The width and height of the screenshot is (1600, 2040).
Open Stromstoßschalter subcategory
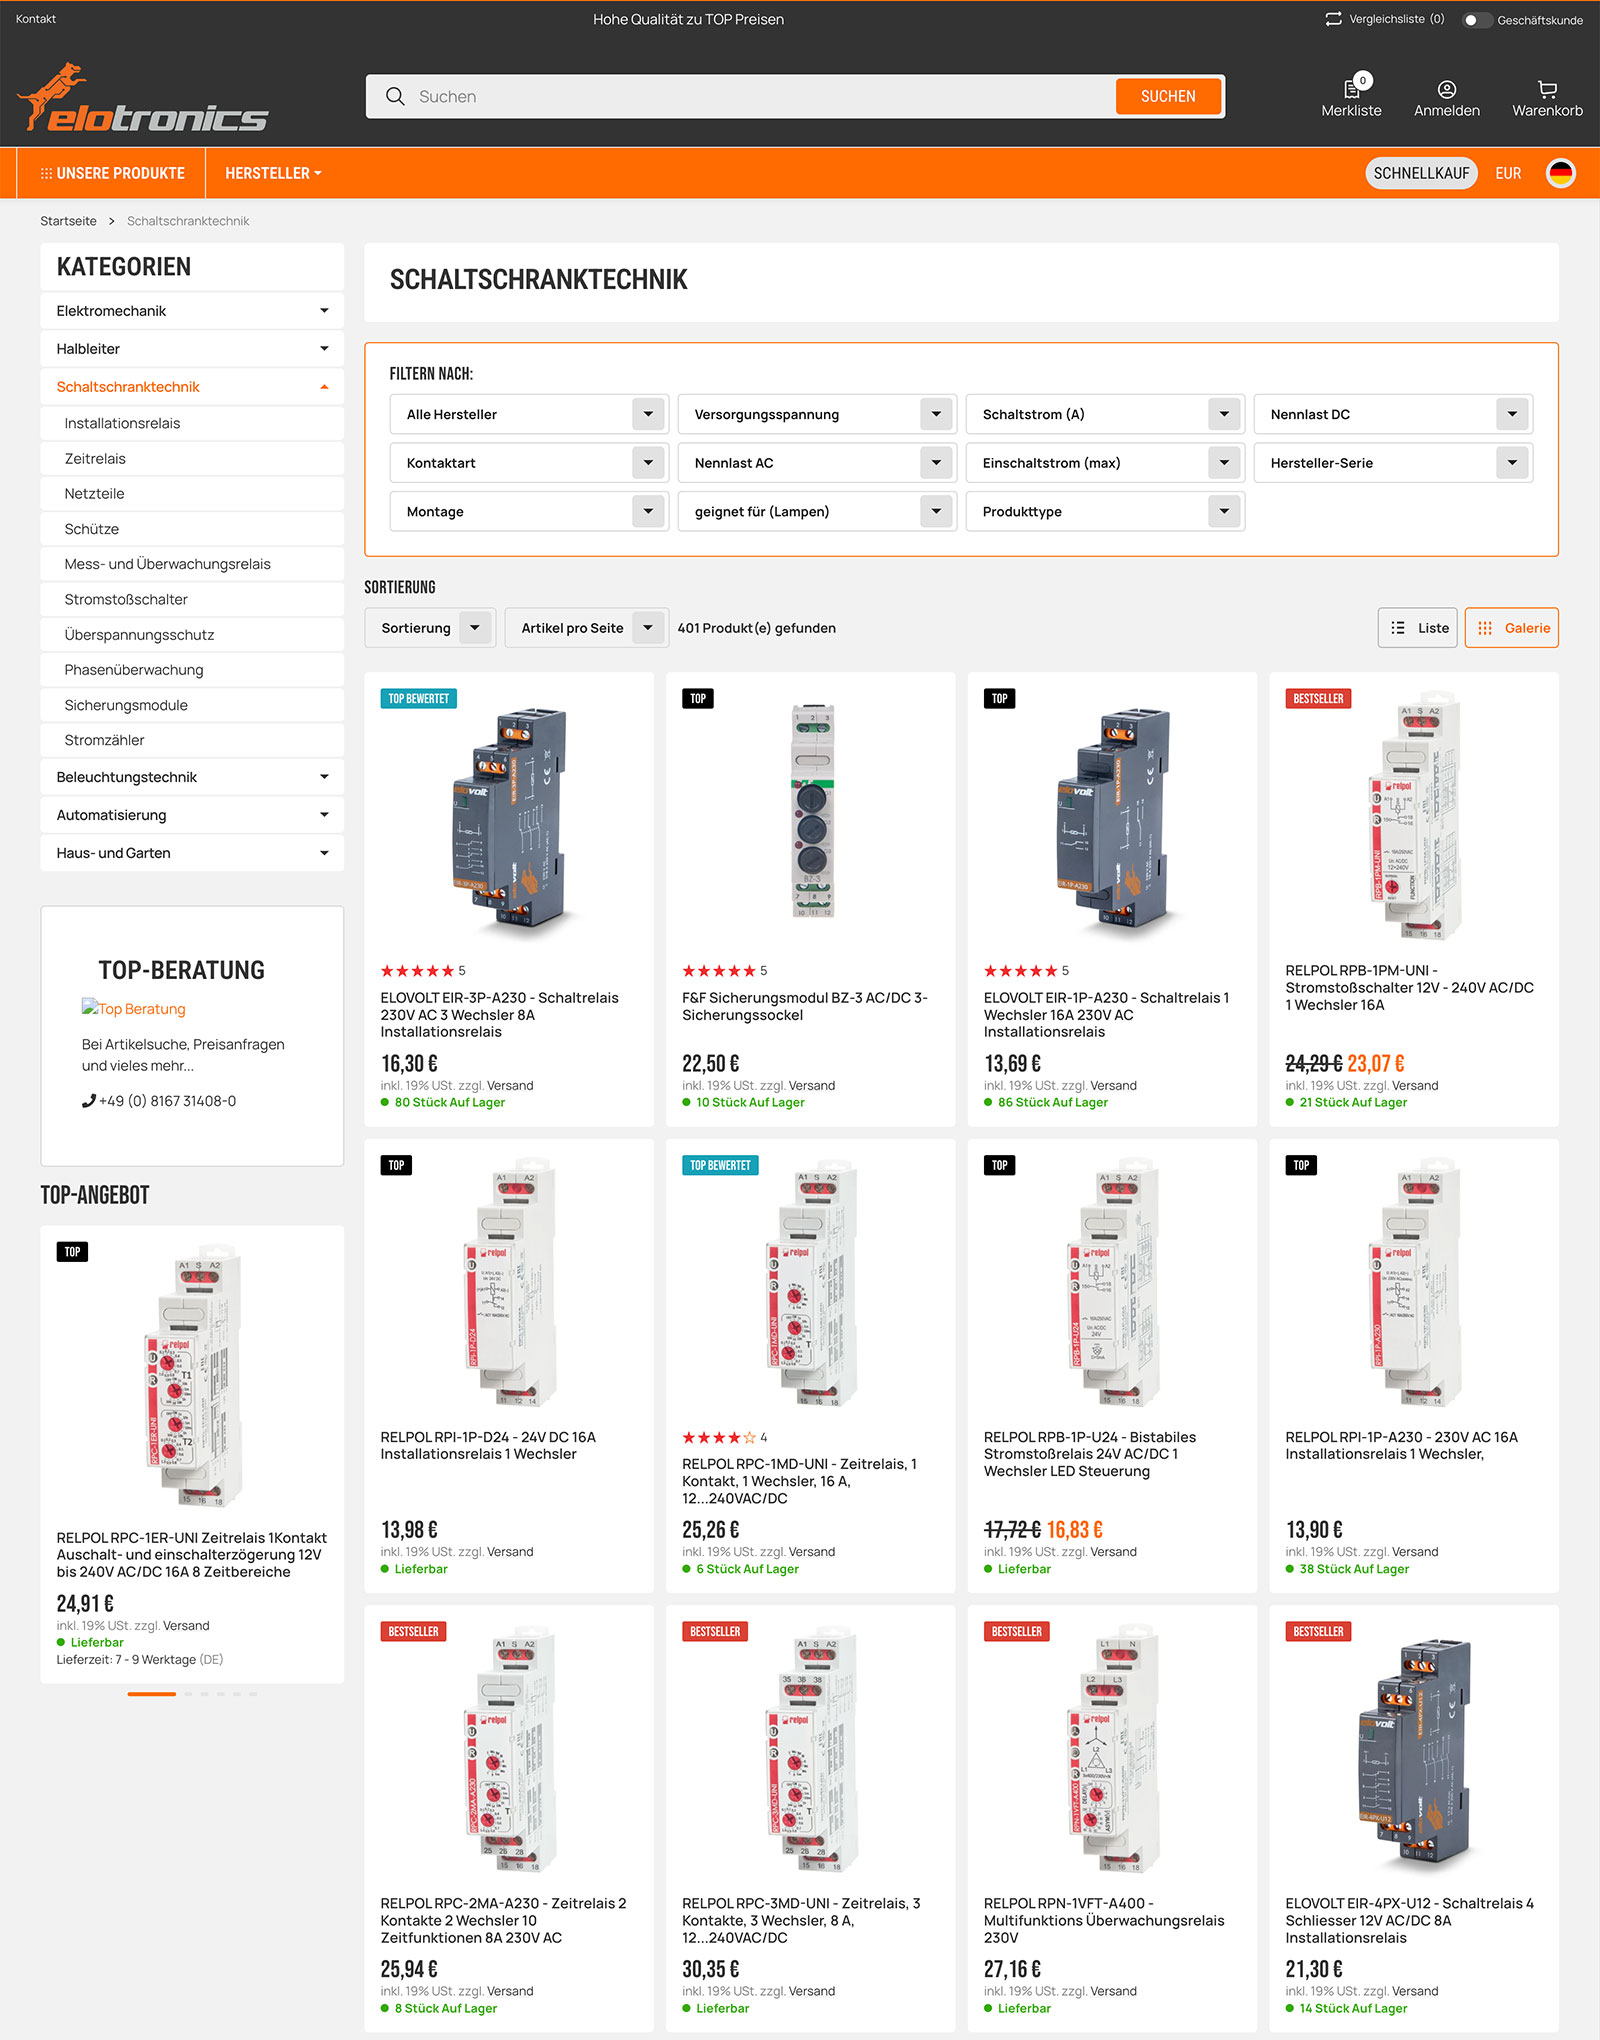pyautogui.click(x=192, y=599)
